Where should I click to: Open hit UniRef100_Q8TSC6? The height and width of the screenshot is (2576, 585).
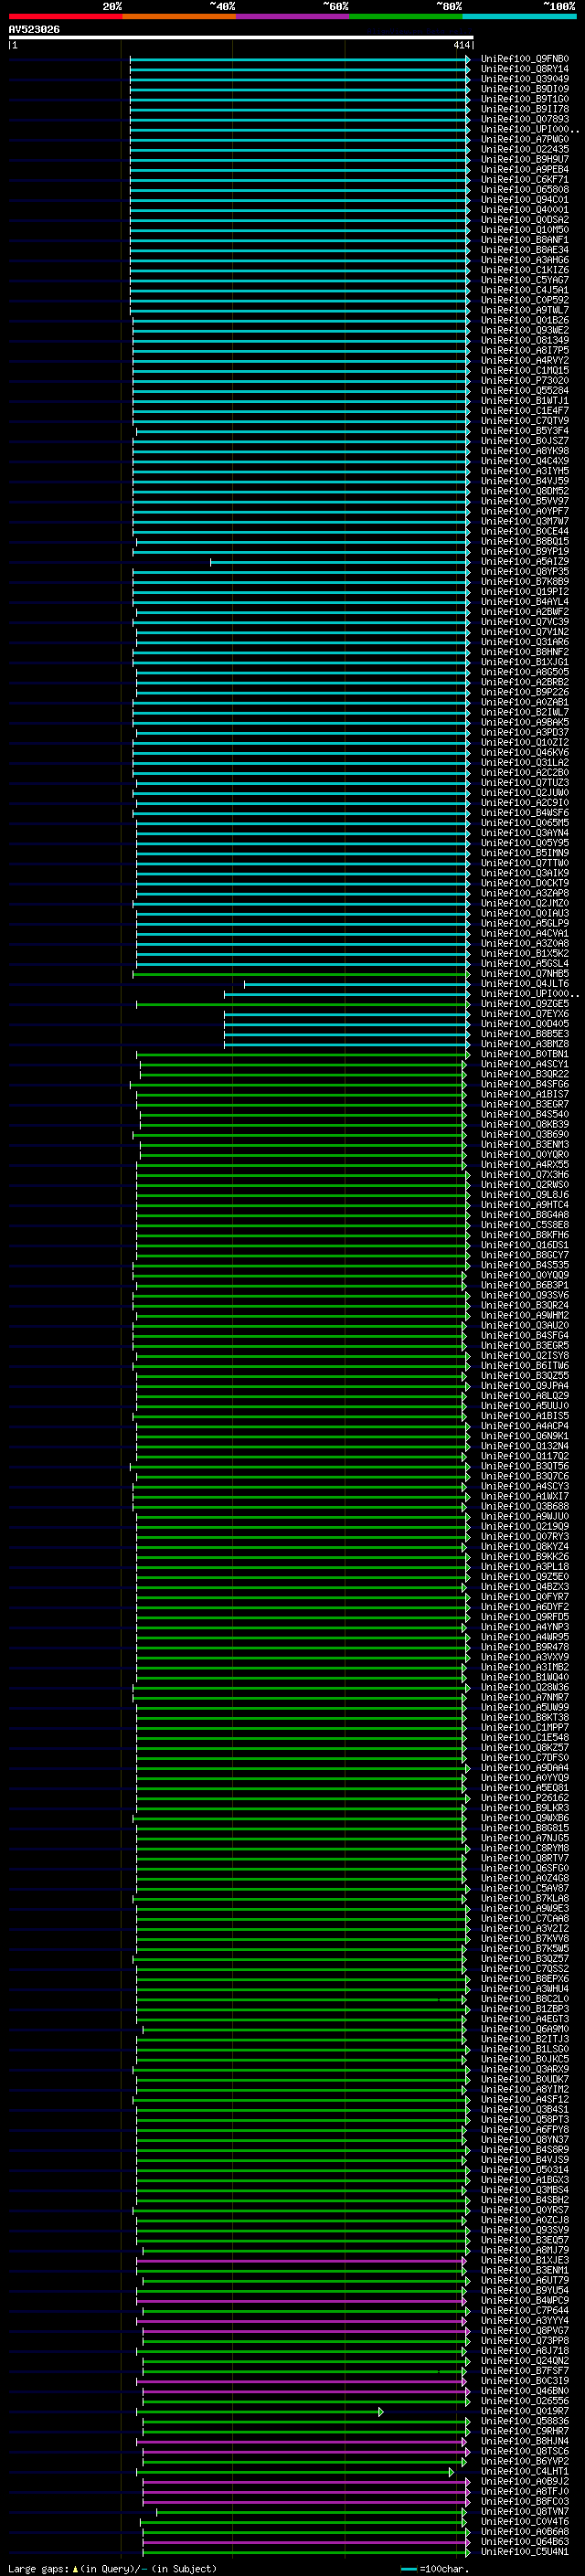[524, 2451]
